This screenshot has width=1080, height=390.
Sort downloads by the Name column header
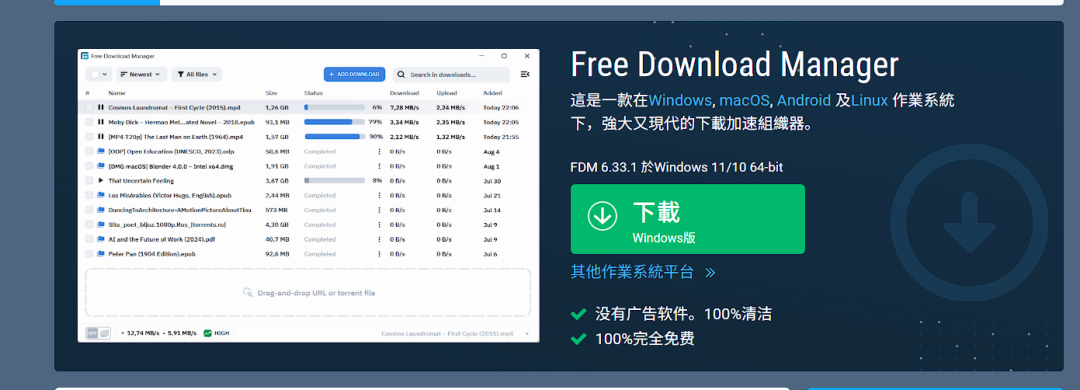(x=116, y=93)
